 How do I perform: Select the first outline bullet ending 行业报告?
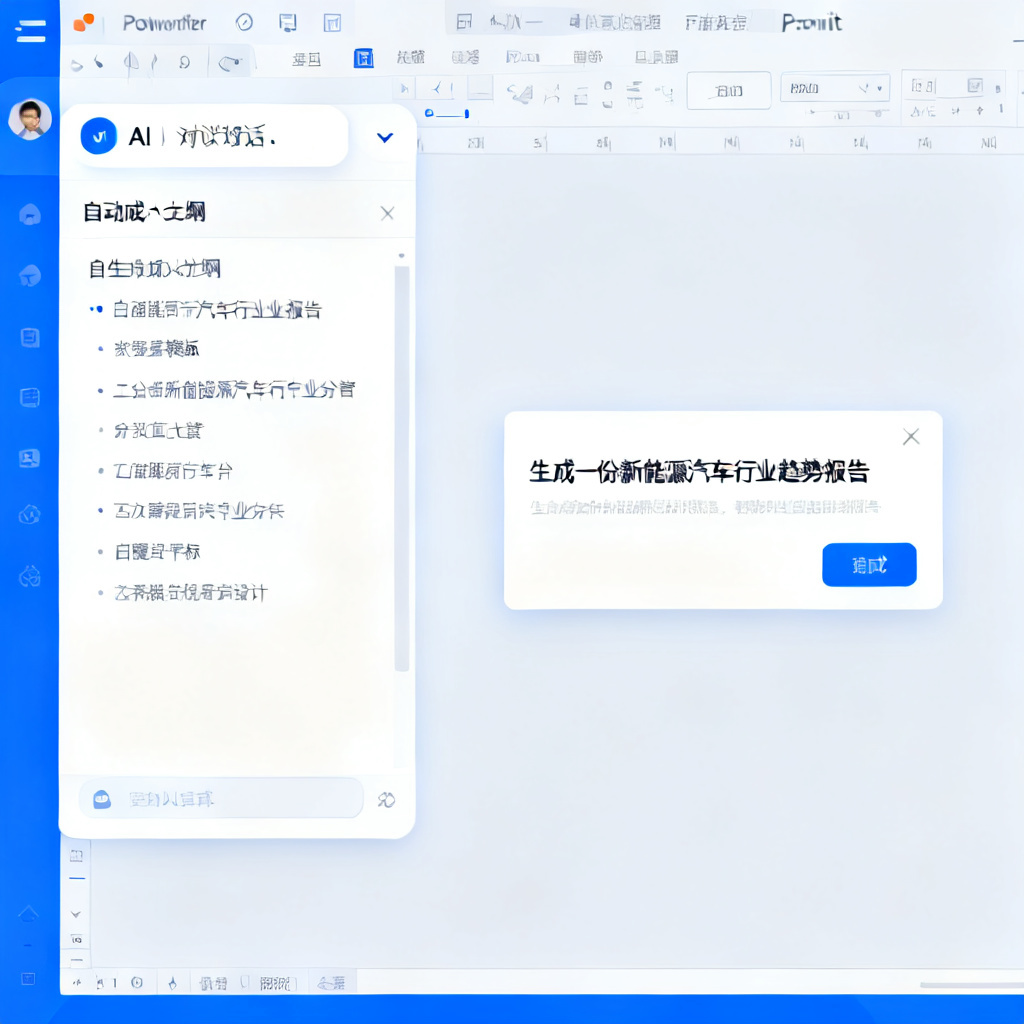point(217,310)
